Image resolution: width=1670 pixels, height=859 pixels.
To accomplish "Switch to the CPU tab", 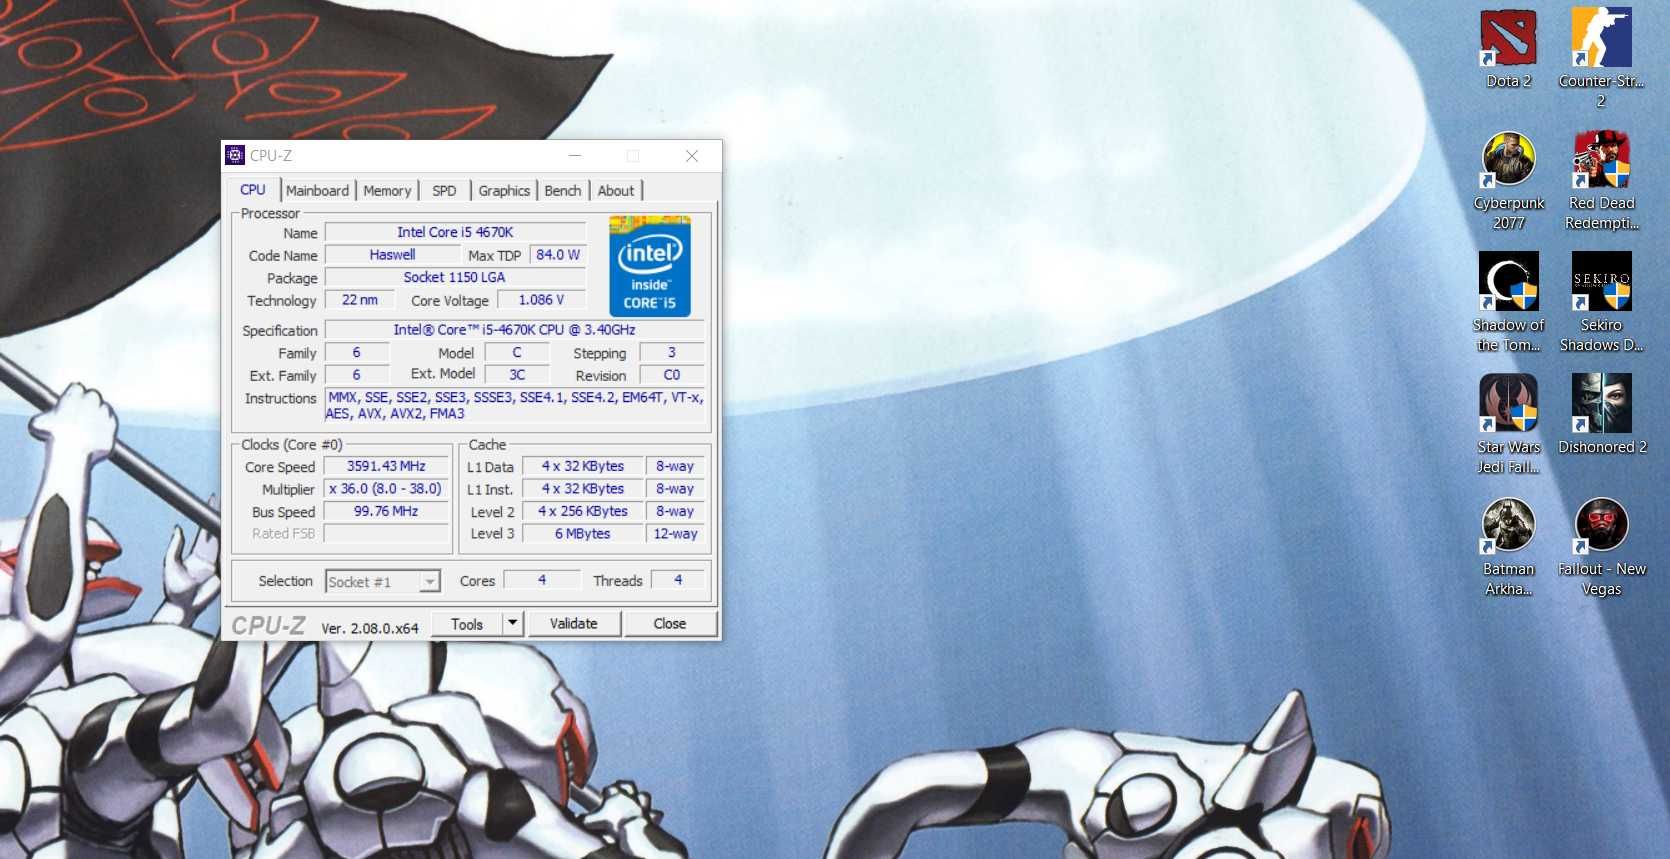I will (x=253, y=190).
